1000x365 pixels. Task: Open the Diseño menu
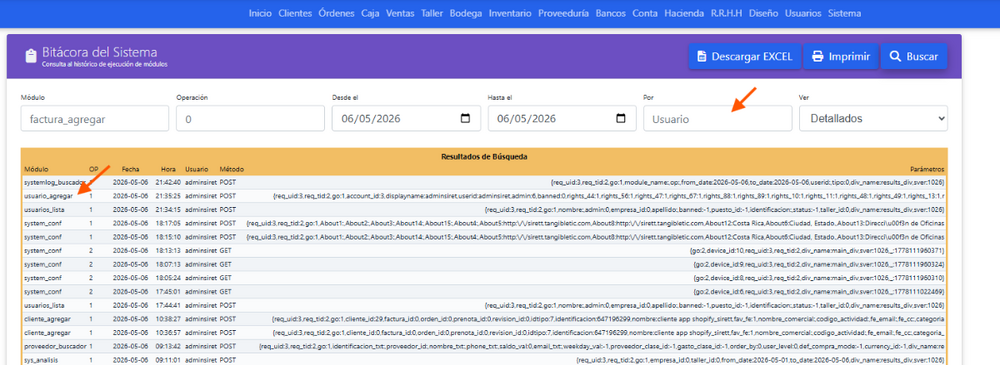764,13
